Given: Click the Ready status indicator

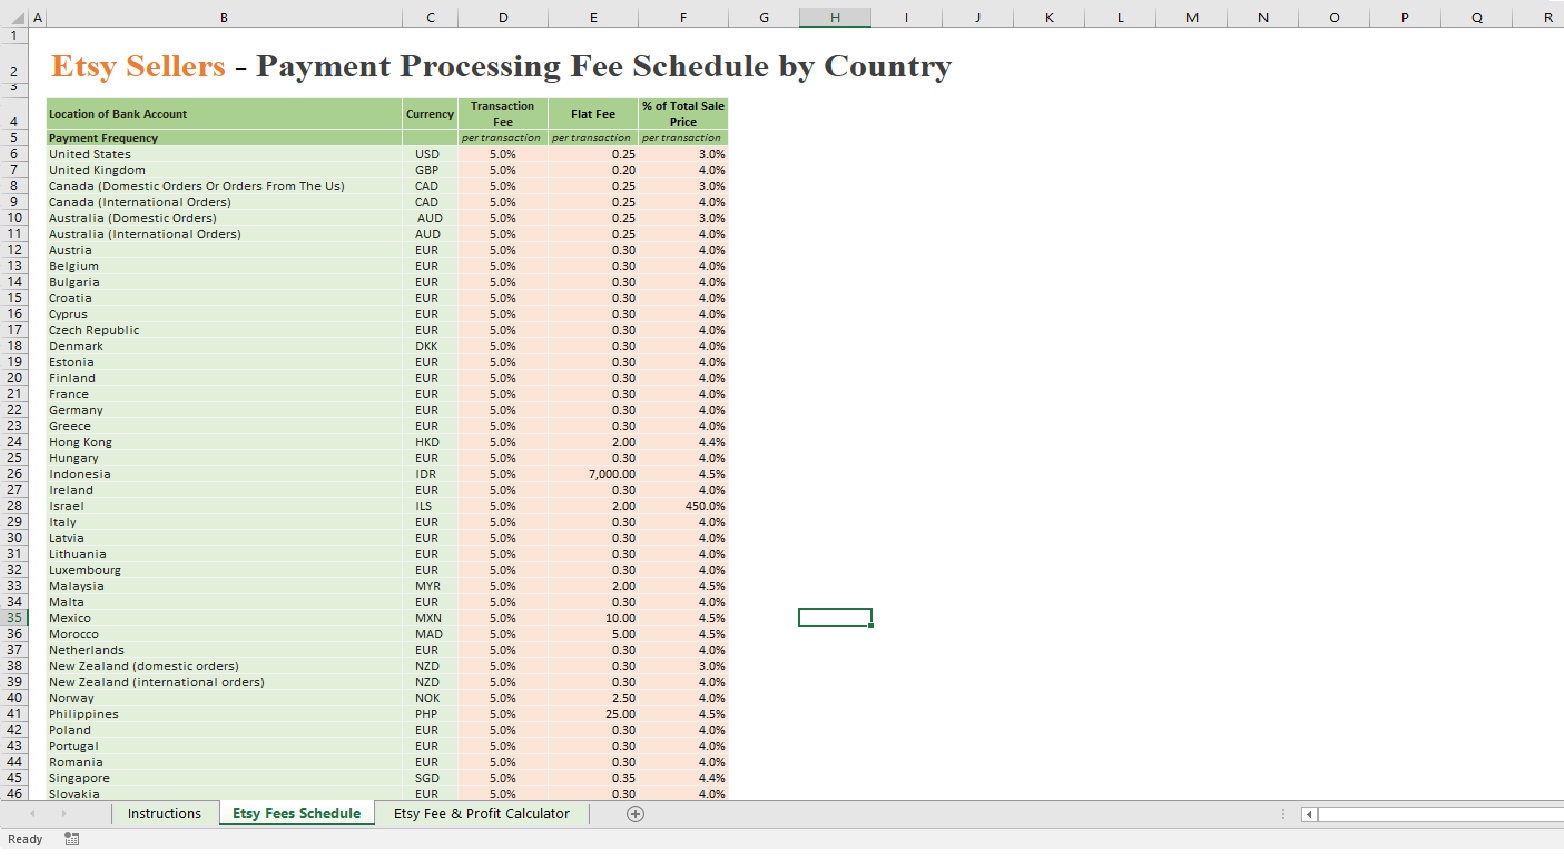Looking at the screenshot, I should pyautogui.click(x=23, y=839).
